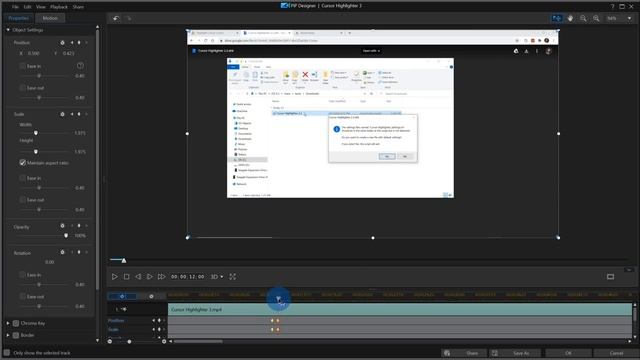Click the Undo arrow icon
Screen dimensions: 640x360
(116, 18)
